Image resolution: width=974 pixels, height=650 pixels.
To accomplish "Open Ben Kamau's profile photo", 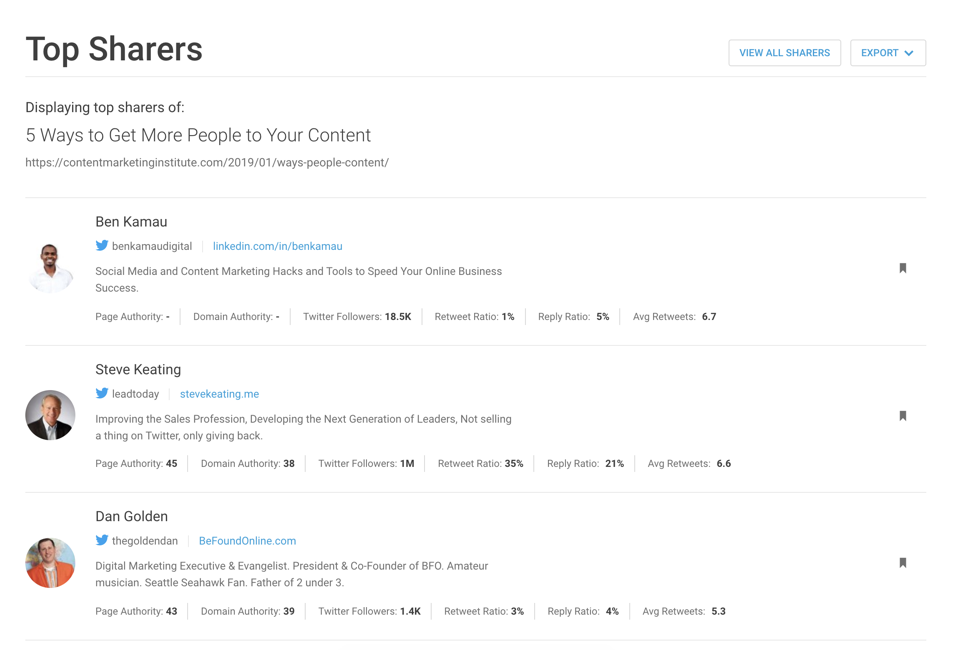I will tap(50, 268).
